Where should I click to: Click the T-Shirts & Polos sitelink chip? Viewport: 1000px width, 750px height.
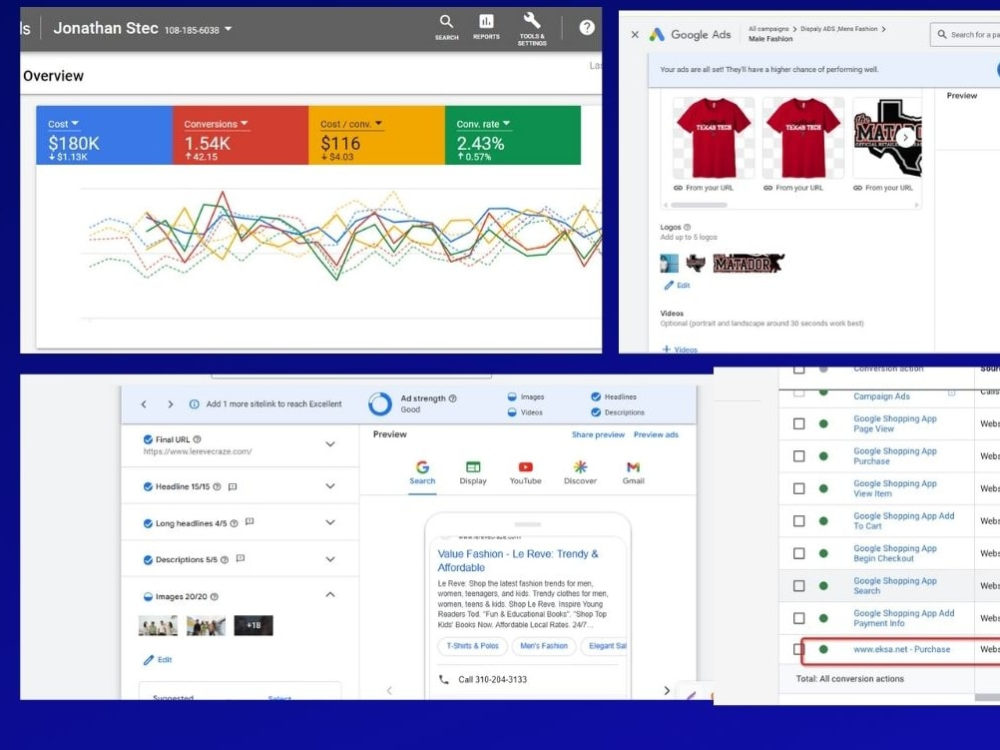tap(473, 646)
